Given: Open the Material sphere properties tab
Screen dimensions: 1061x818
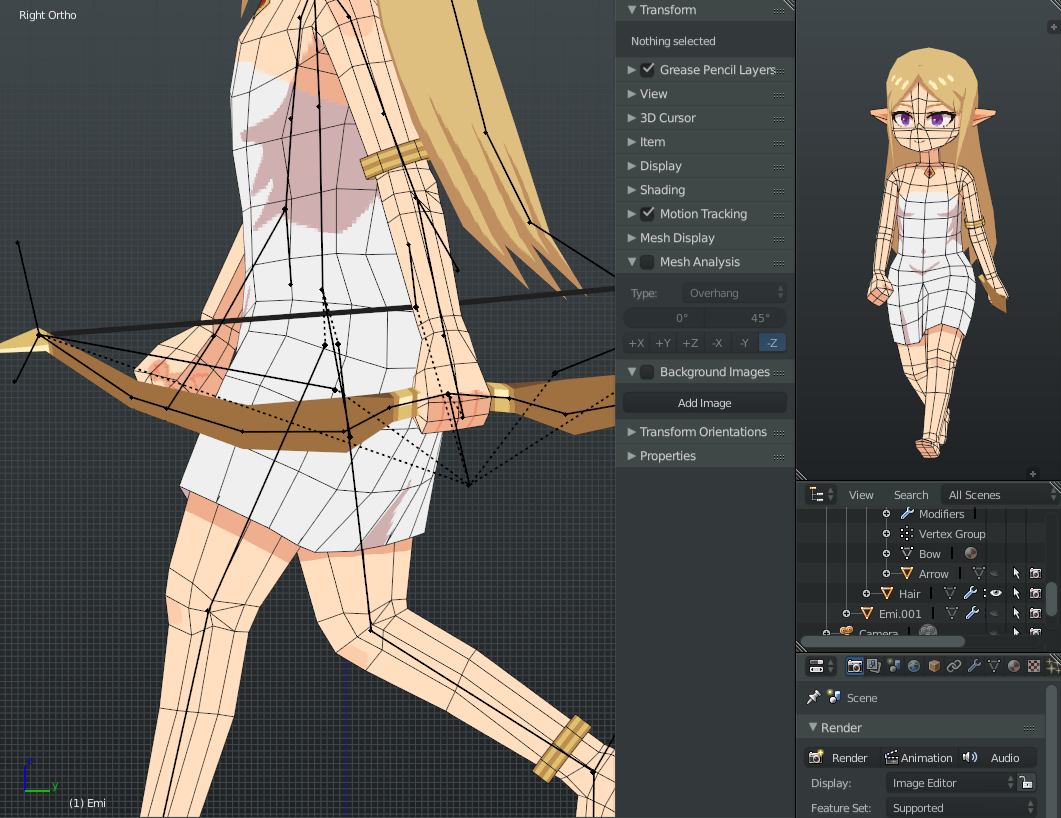Looking at the screenshot, I should pyautogui.click(x=1014, y=666).
